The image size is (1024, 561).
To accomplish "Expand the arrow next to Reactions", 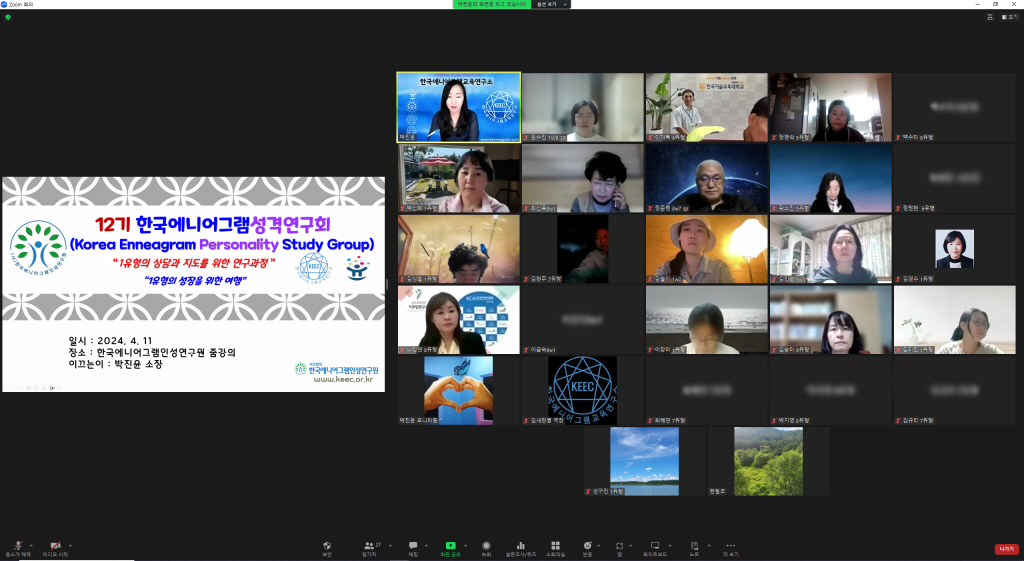I will pyautogui.click(x=599, y=545).
